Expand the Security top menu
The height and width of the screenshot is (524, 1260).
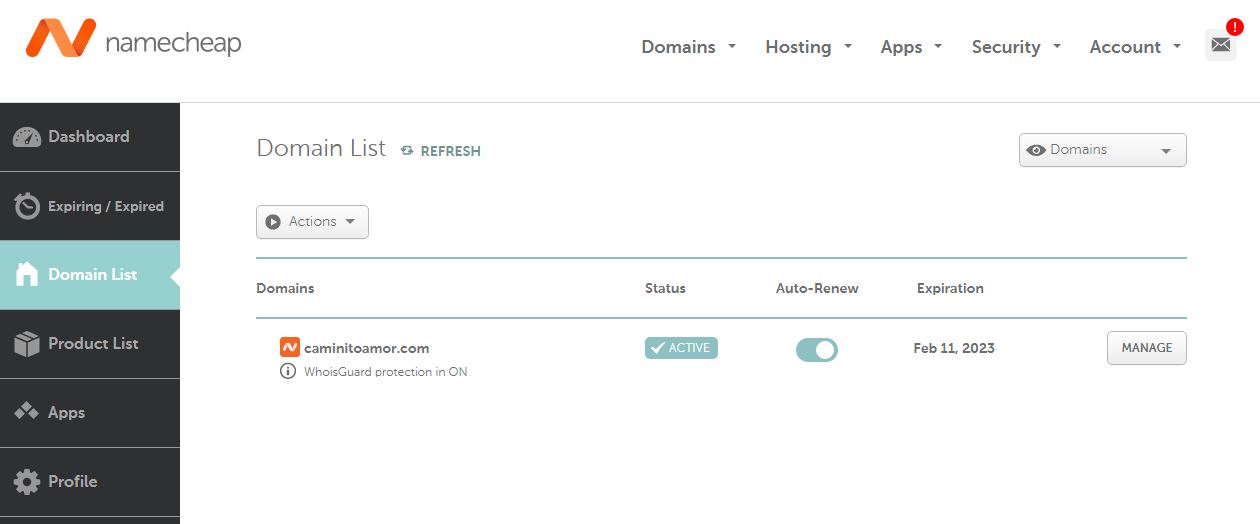1016,47
